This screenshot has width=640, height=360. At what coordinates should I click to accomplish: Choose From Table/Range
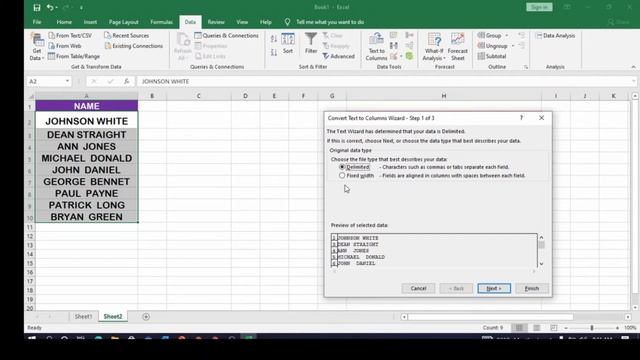click(x=74, y=56)
